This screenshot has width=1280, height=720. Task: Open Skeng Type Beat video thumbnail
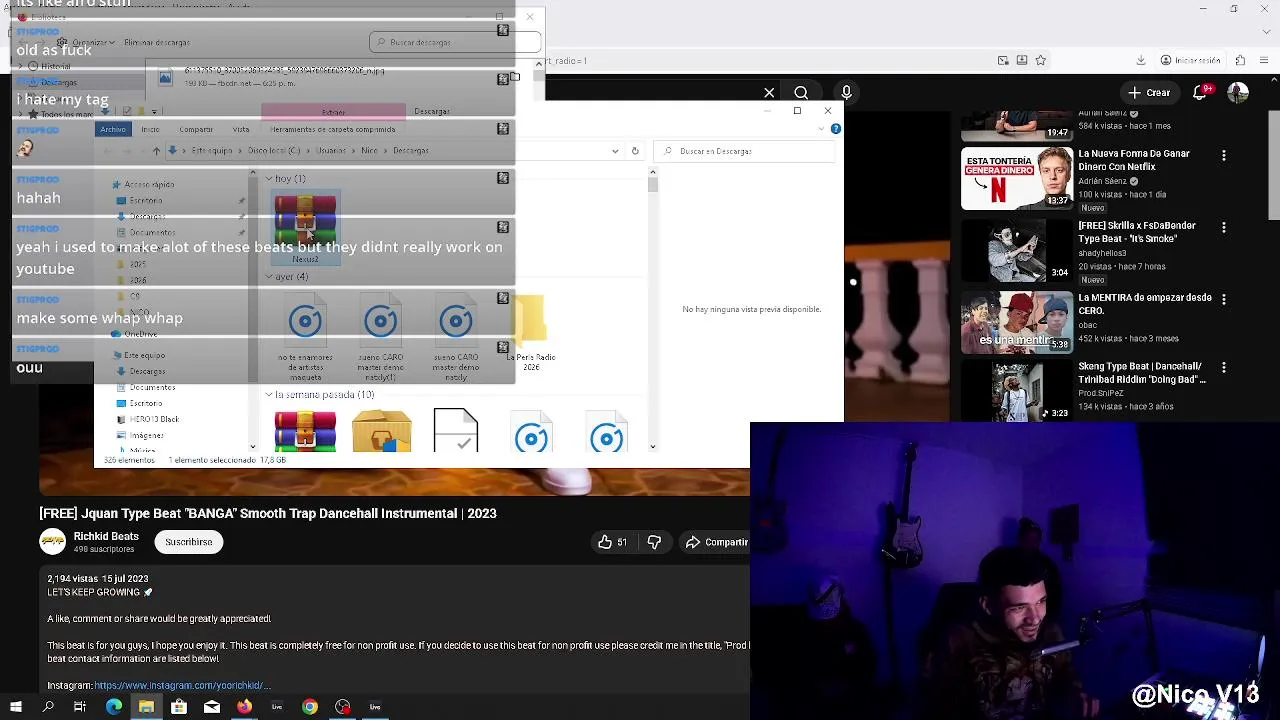coord(1017,393)
